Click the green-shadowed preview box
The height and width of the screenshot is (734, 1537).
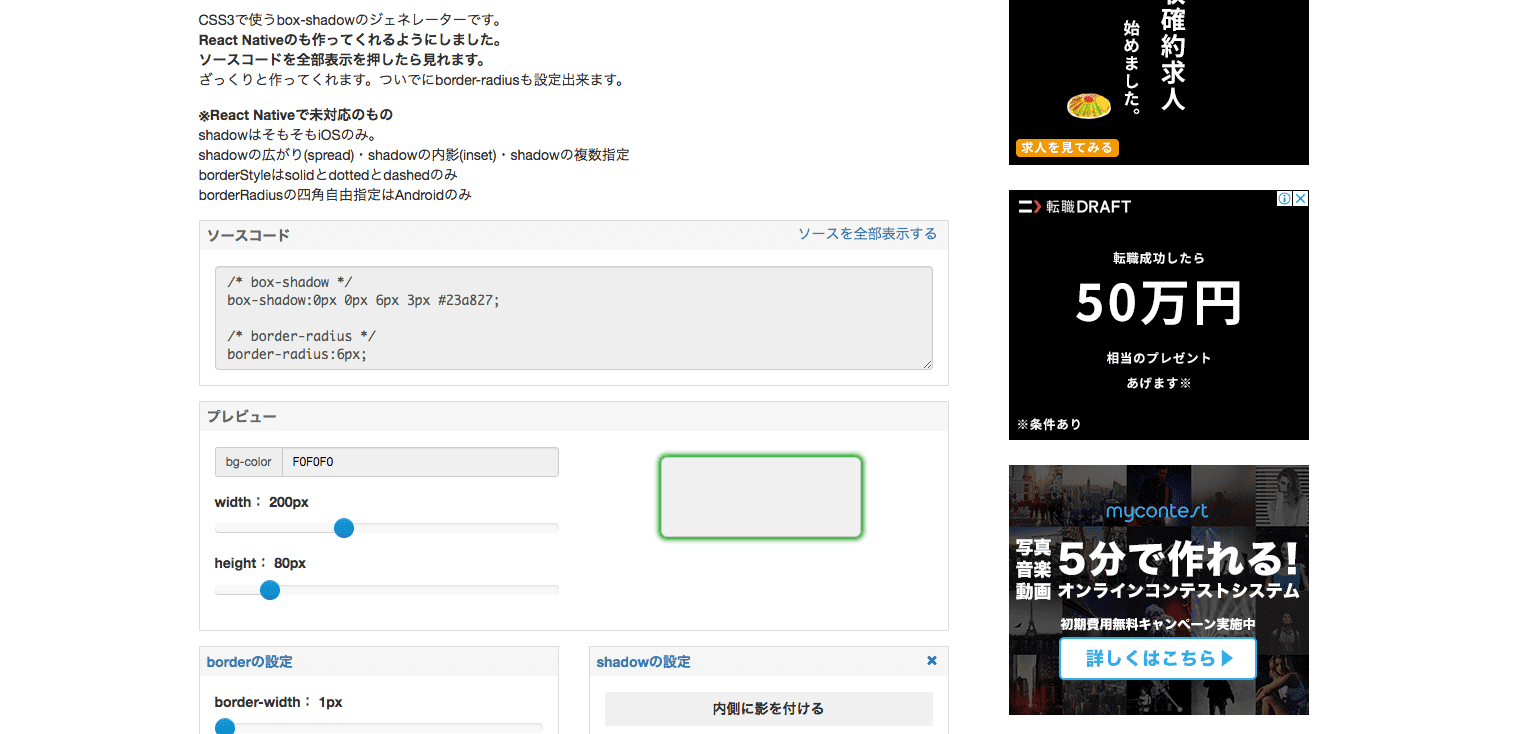(x=761, y=497)
